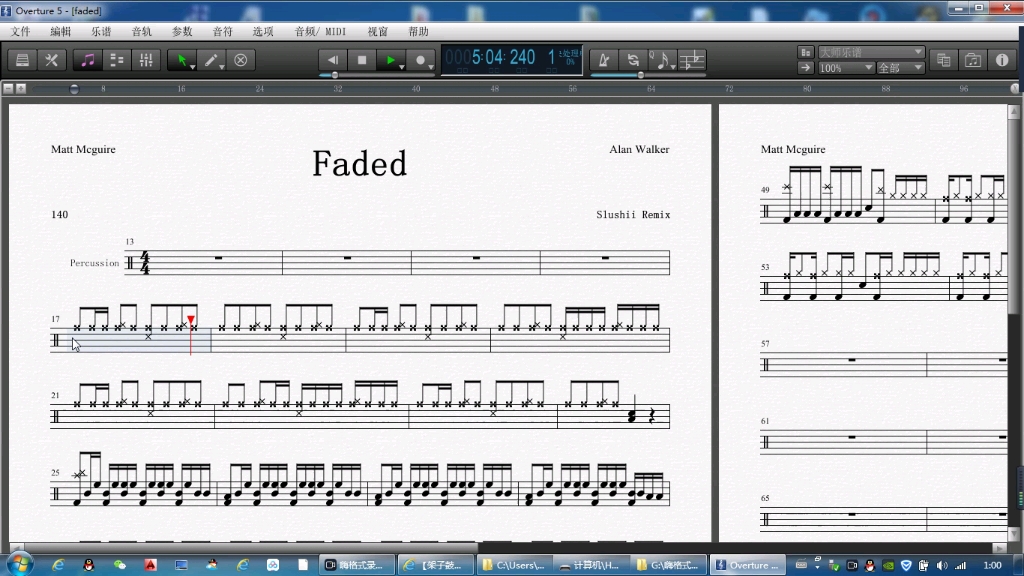Open the 参数 menu
Viewport: 1024px width, 576px height.
(182, 31)
